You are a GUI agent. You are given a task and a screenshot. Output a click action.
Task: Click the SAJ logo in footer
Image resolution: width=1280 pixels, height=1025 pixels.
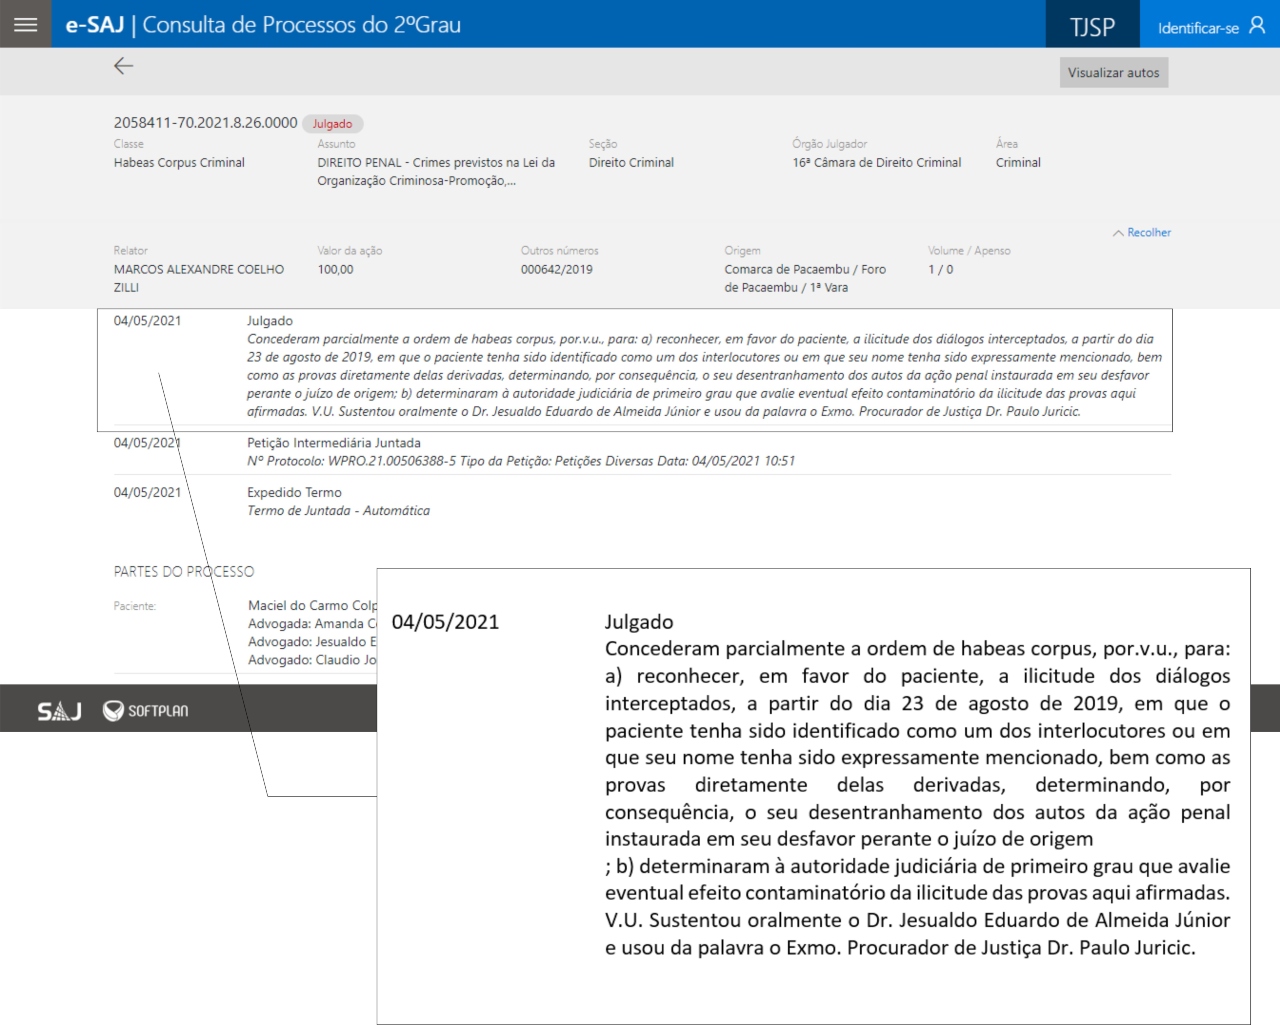pyautogui.click(x=59, y=711)
